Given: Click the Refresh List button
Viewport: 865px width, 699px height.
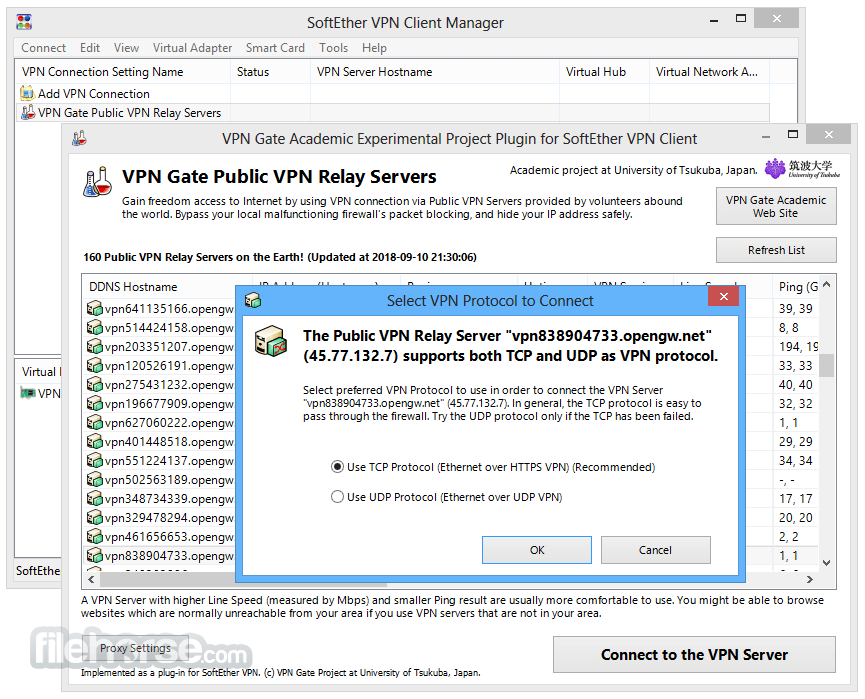Looking at the screenshot, I should pyautogui.click(x=776, y=250).
